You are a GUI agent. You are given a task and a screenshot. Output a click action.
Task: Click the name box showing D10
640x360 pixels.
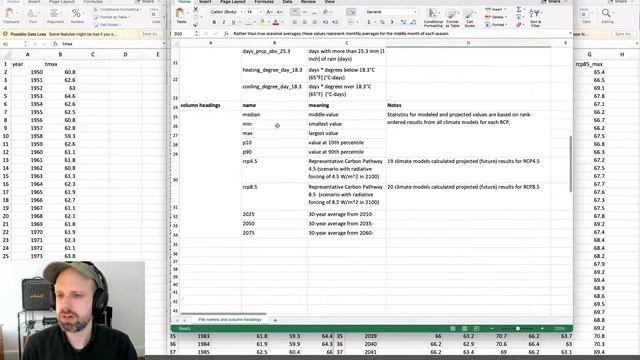click(183, 33)
